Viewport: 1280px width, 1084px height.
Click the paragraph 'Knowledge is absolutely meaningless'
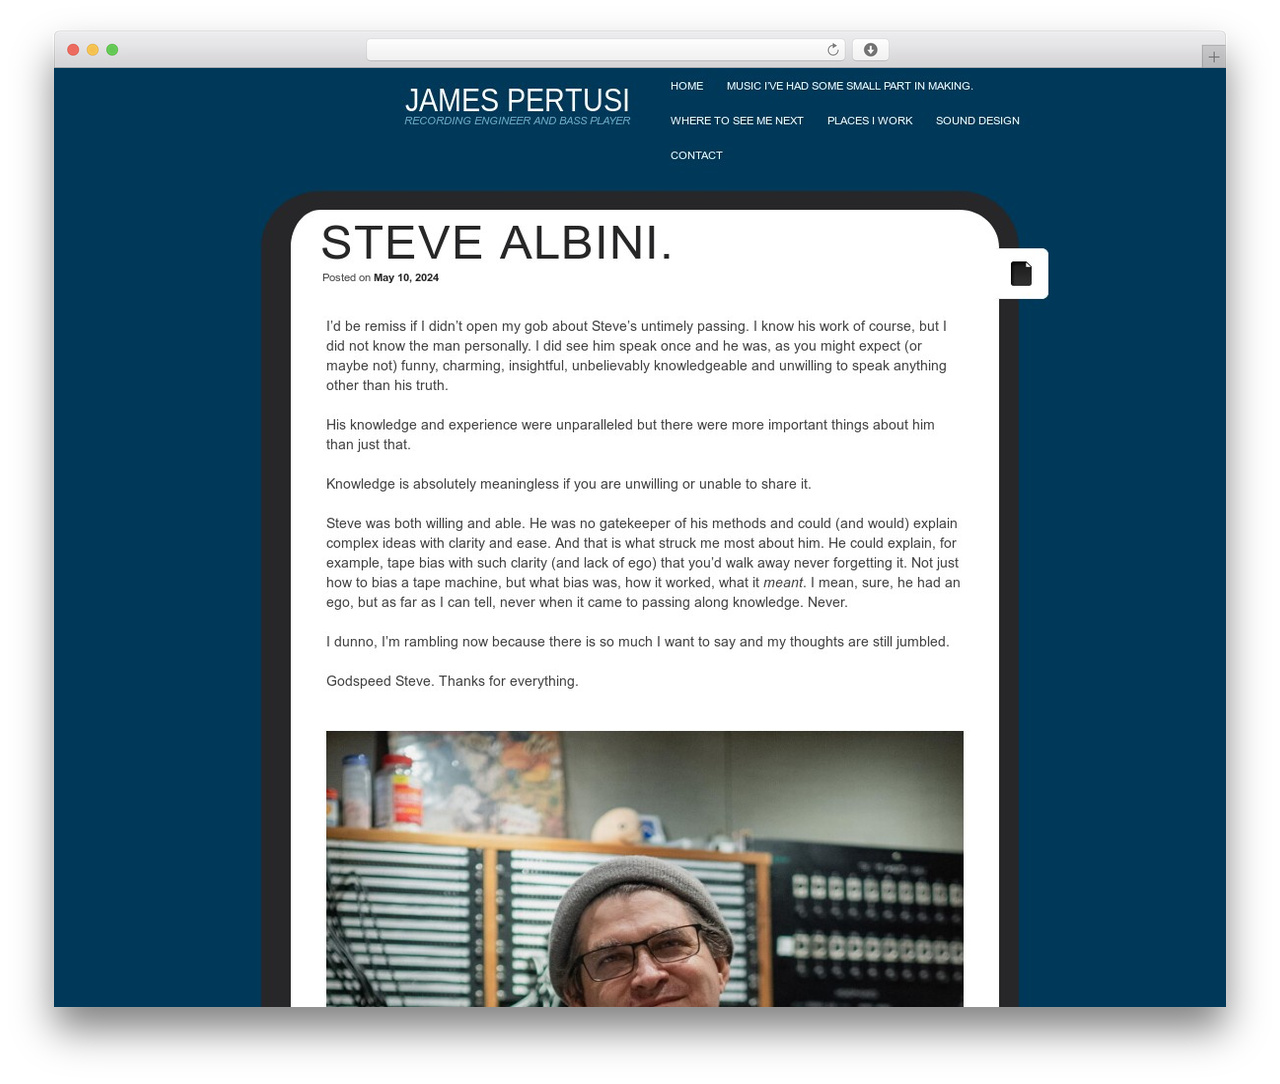coord(569,484)
